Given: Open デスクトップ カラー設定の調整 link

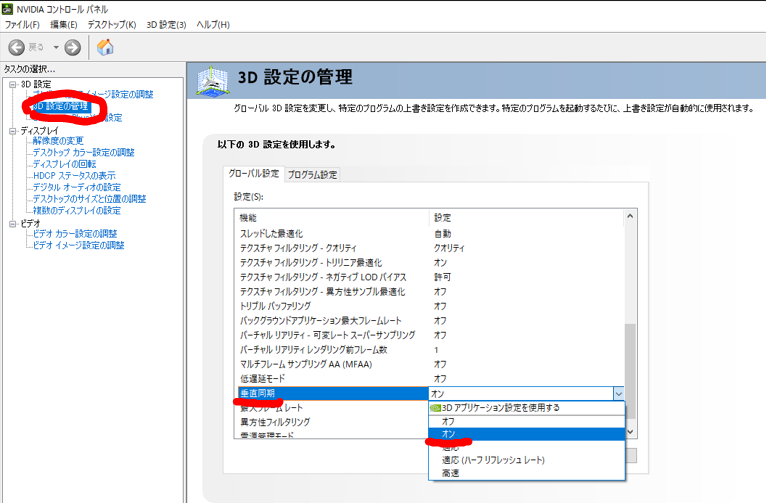Looking at the screenshot, I should tap(84, 152).
